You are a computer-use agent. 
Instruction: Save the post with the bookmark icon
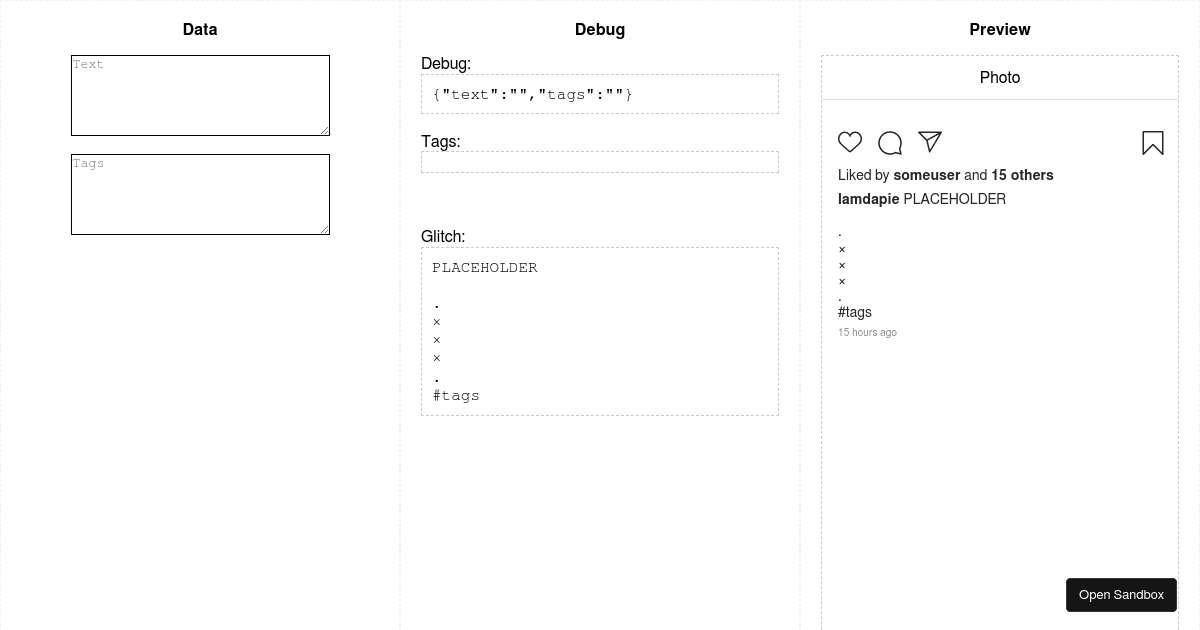pos(1153,143)
